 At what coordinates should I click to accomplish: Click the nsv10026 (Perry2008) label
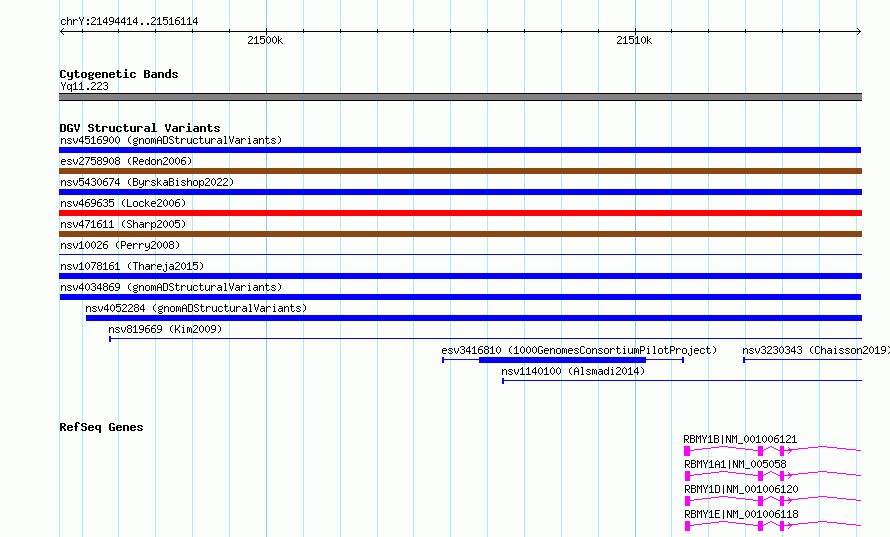point(120,245)
